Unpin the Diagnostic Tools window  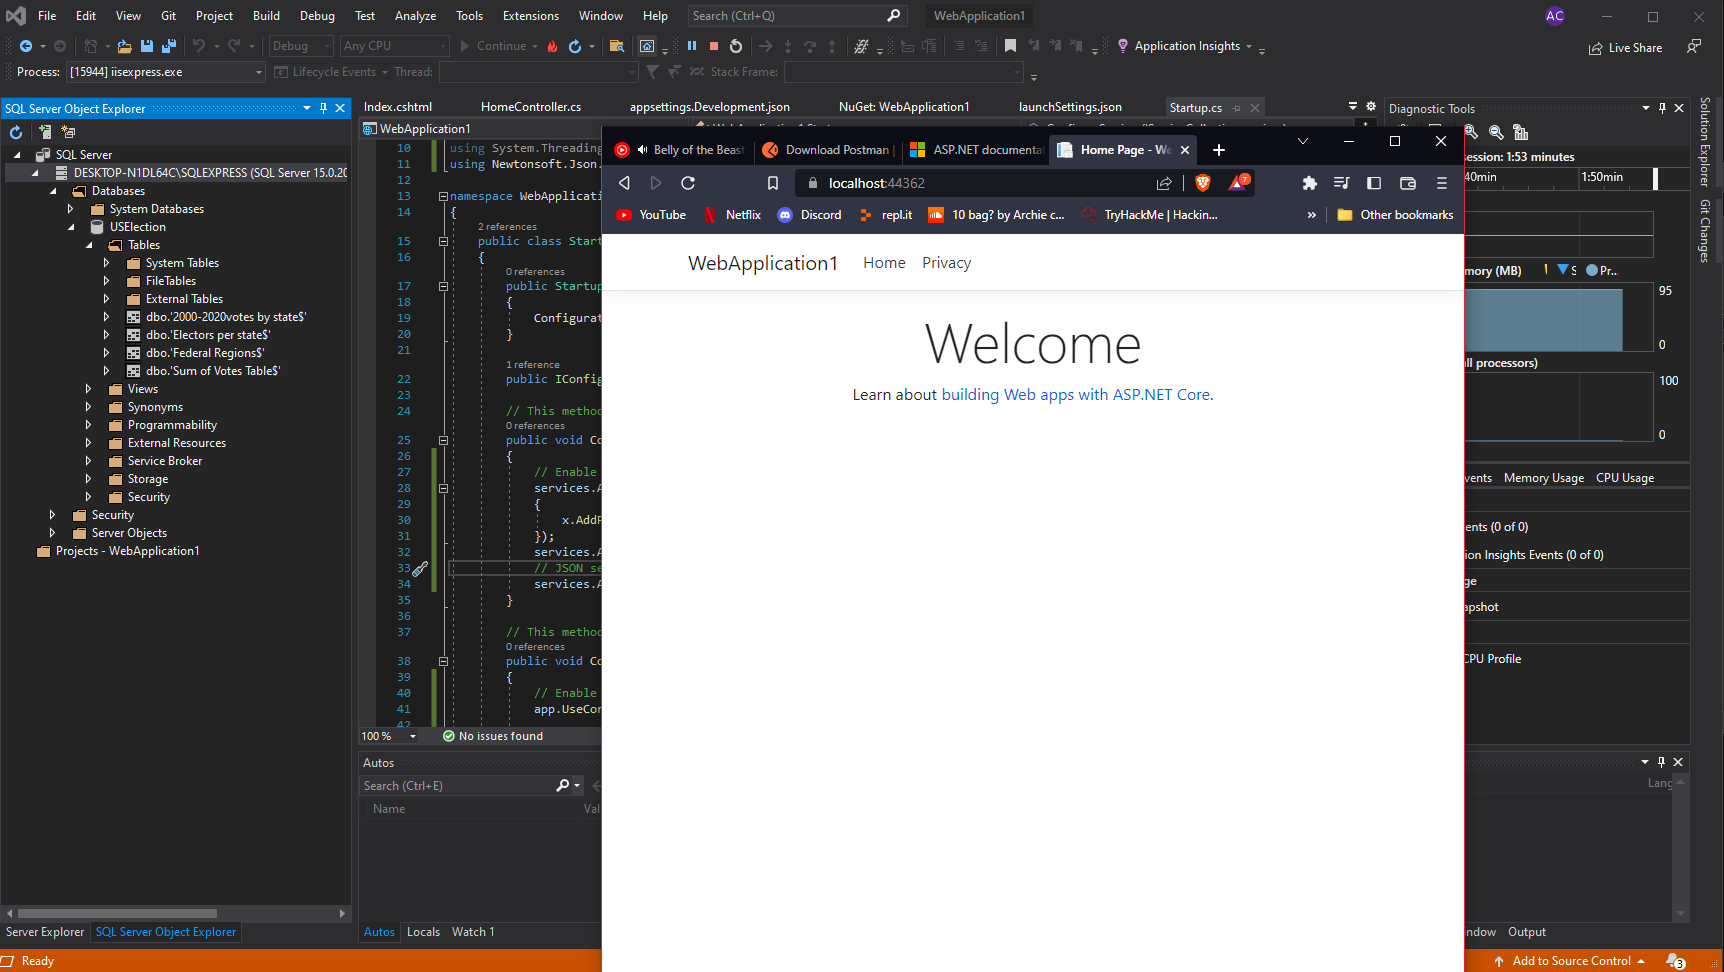pyautogui.click(x=1662, y=108)
